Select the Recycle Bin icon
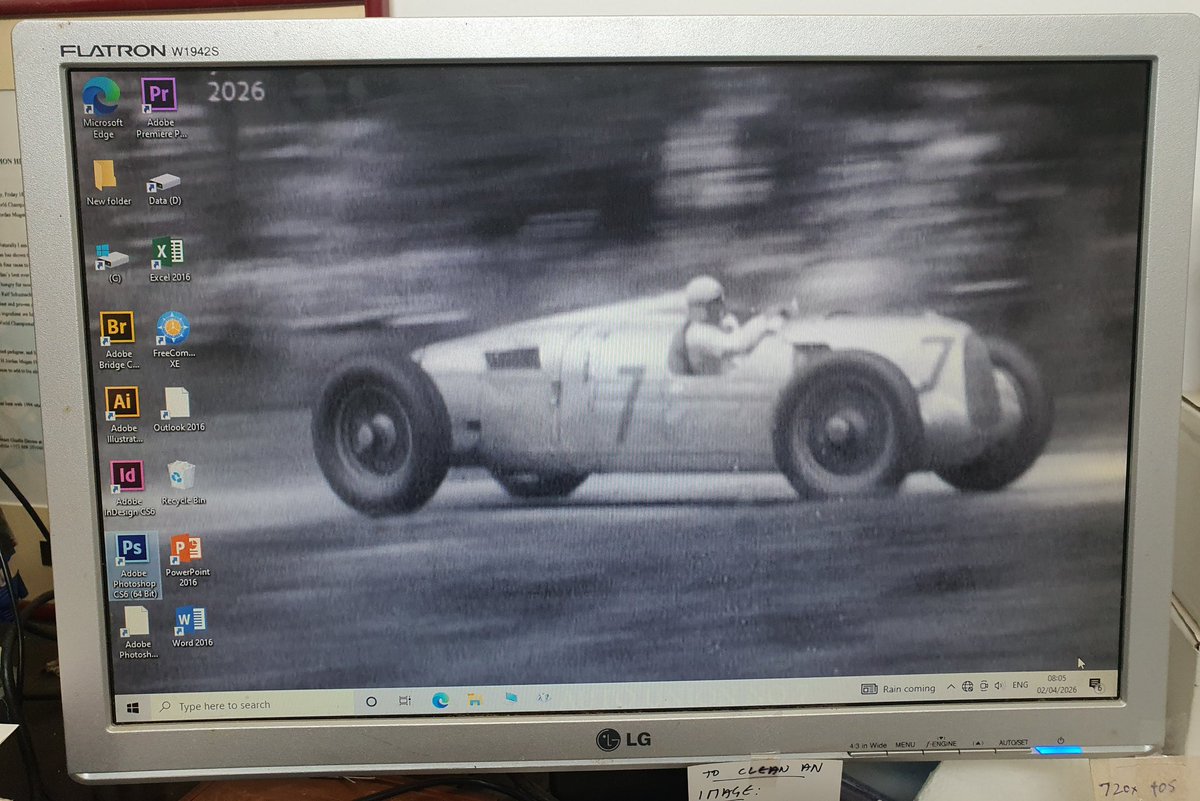 [182, 482]
